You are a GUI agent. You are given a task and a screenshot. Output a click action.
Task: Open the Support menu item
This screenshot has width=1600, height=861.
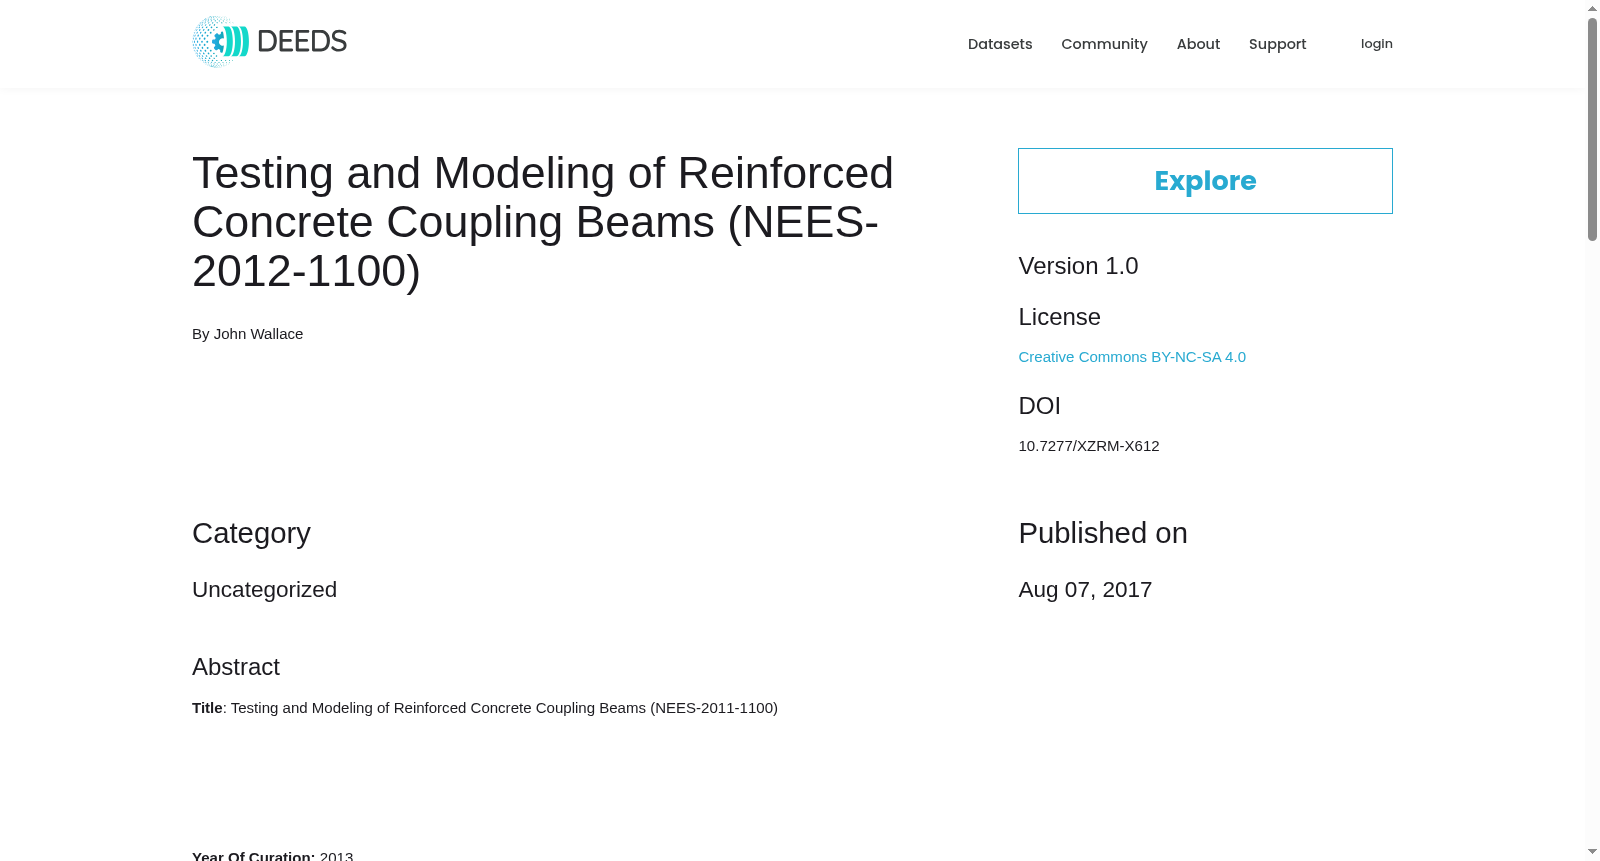click(1277, 44)
